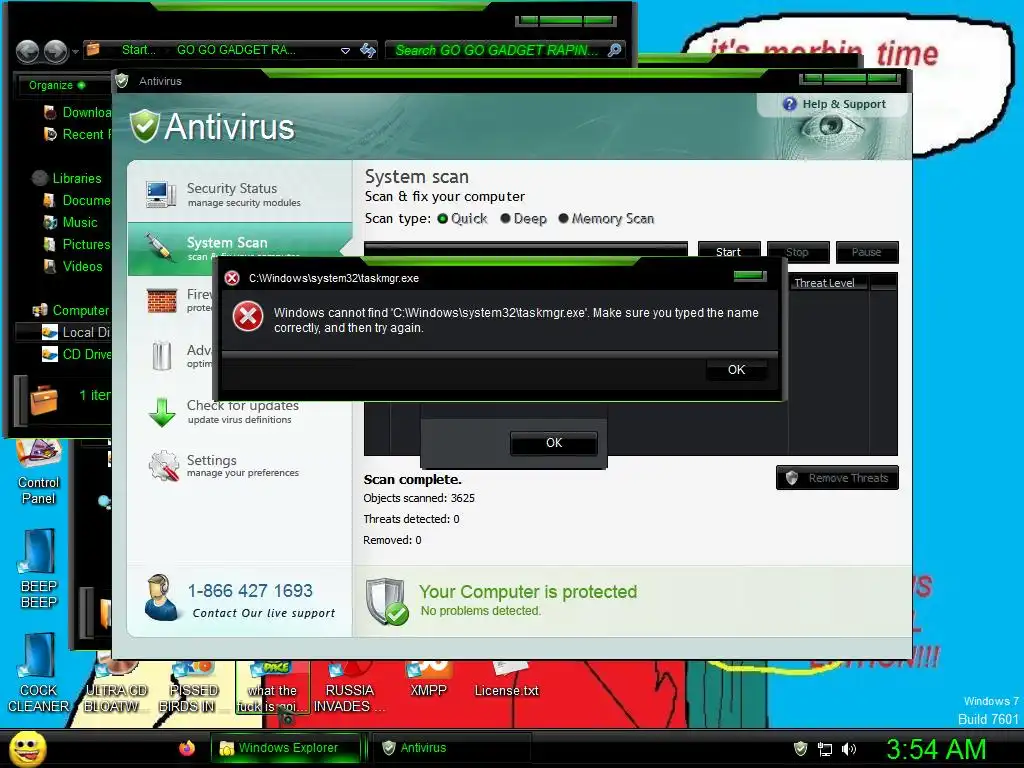Click the refresh icon in Explorer address bar
This screenshot has width=1024, height=768.
coord(368,50)
